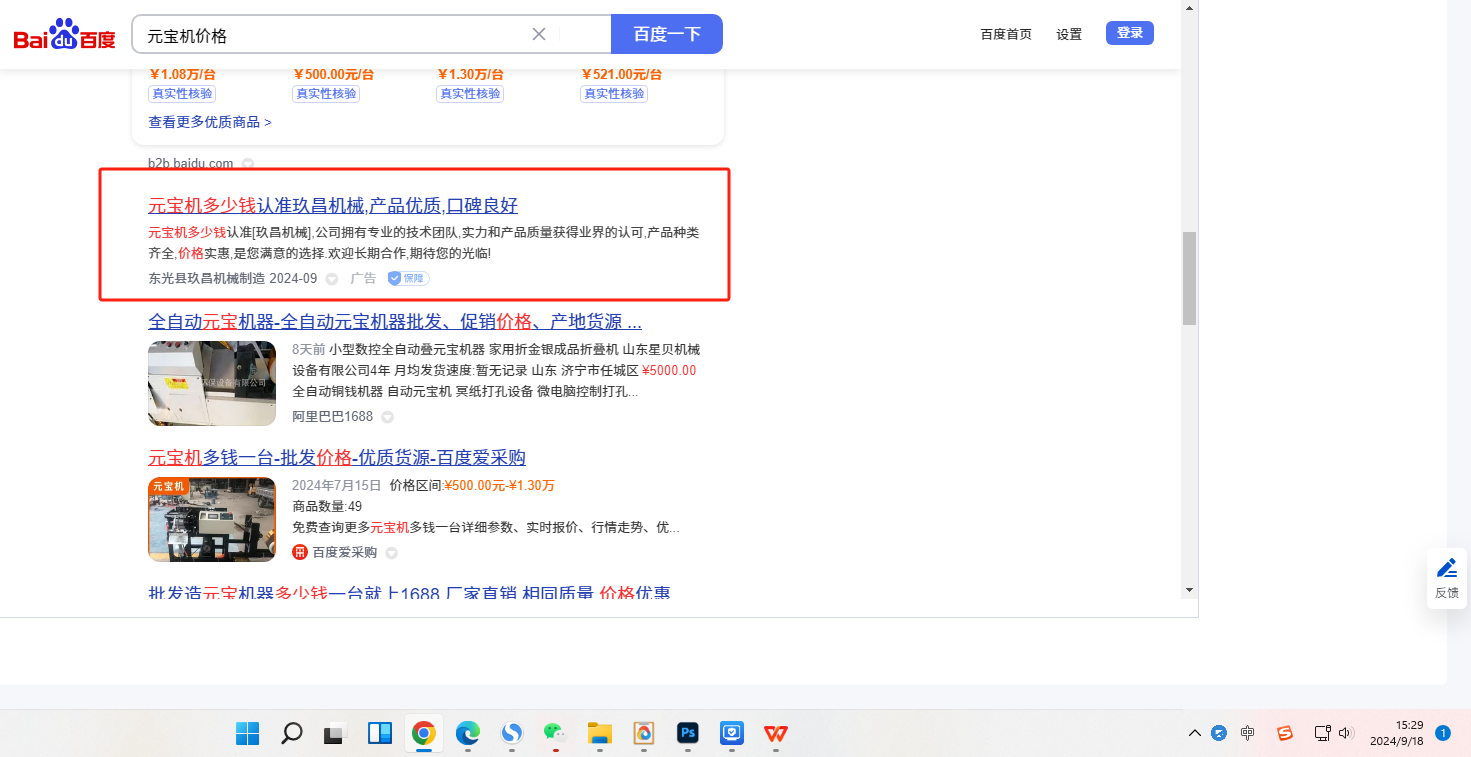Click the Baidu logo
The height and width of the screenshot is (757, 1471).
click(64, 35)
